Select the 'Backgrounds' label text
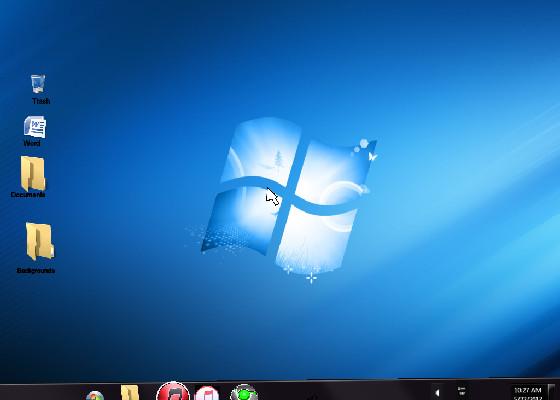560x400 pixels. pos(36,271)
